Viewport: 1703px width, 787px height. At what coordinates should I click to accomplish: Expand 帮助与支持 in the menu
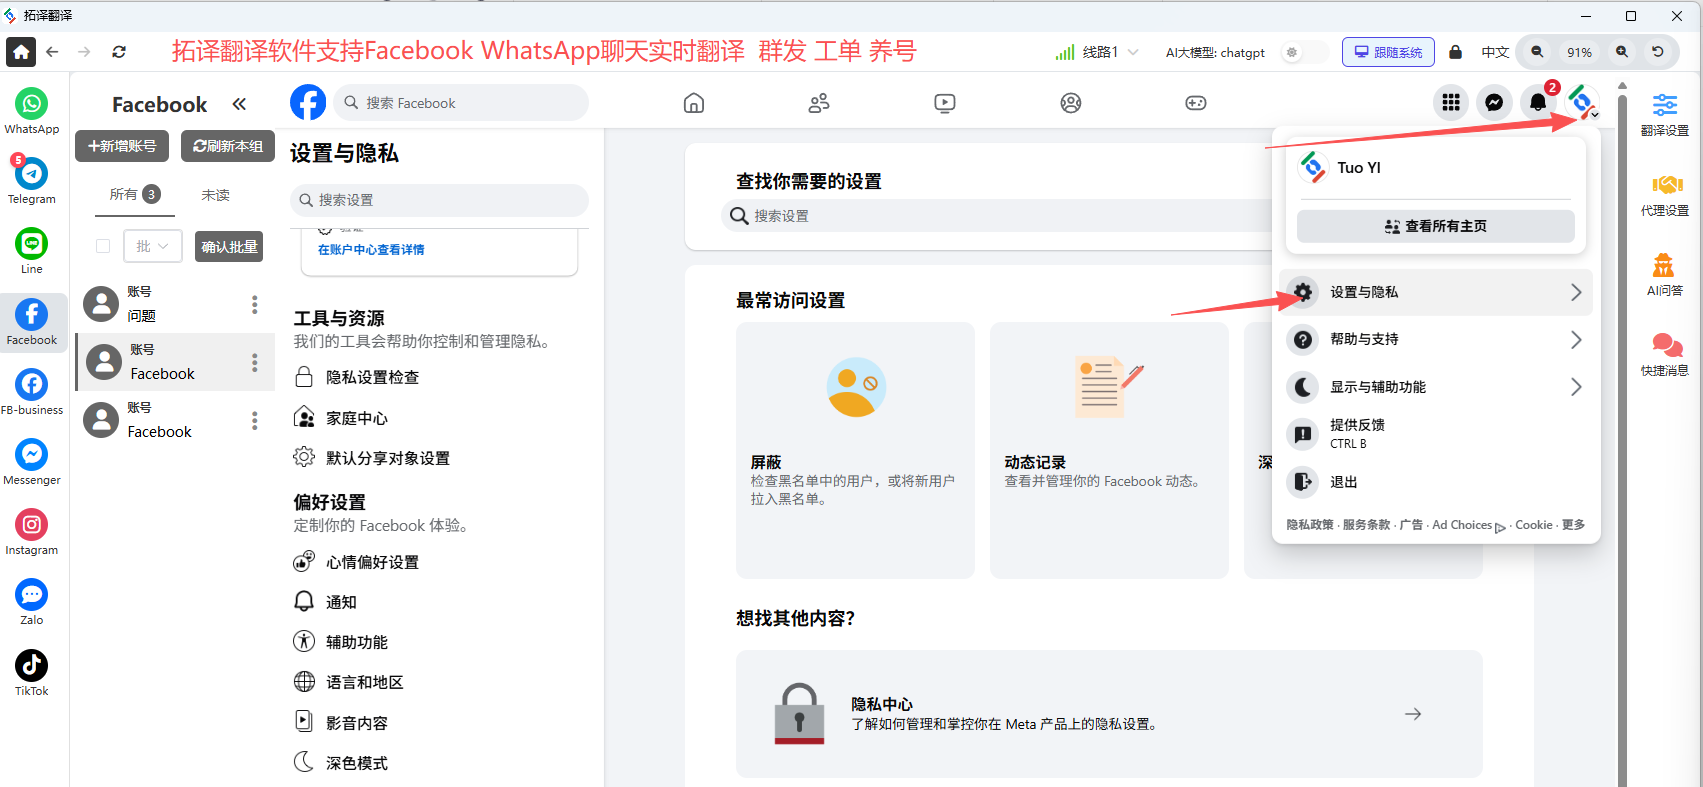pyautogui.click(x=1435, y=340)
